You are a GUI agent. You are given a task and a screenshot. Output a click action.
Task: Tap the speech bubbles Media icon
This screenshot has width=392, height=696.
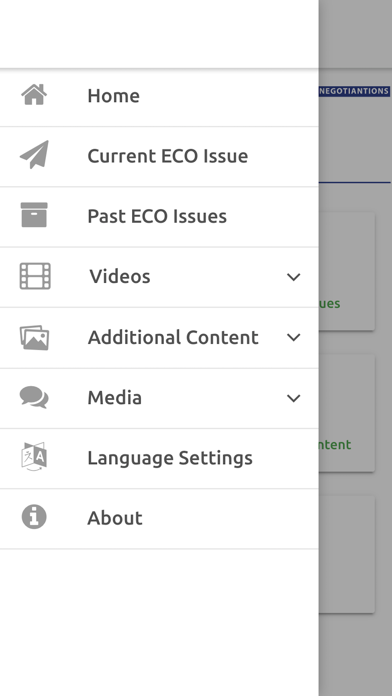pyautogui.click(x=34, y=397)
